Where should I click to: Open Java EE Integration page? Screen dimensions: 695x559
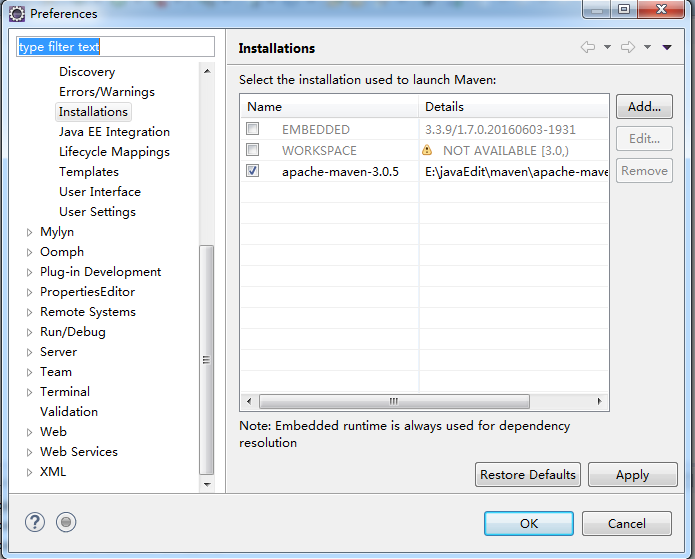click(114, 132)
